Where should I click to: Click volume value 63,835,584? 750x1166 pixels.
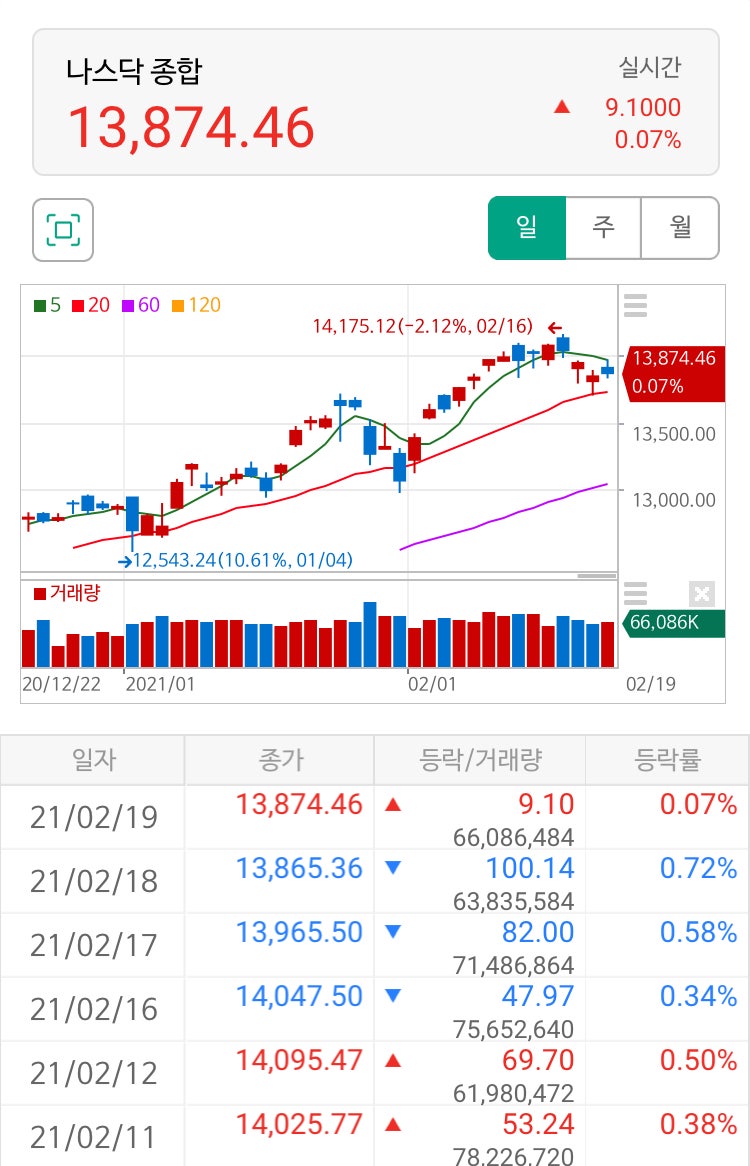tap(514, 901)
